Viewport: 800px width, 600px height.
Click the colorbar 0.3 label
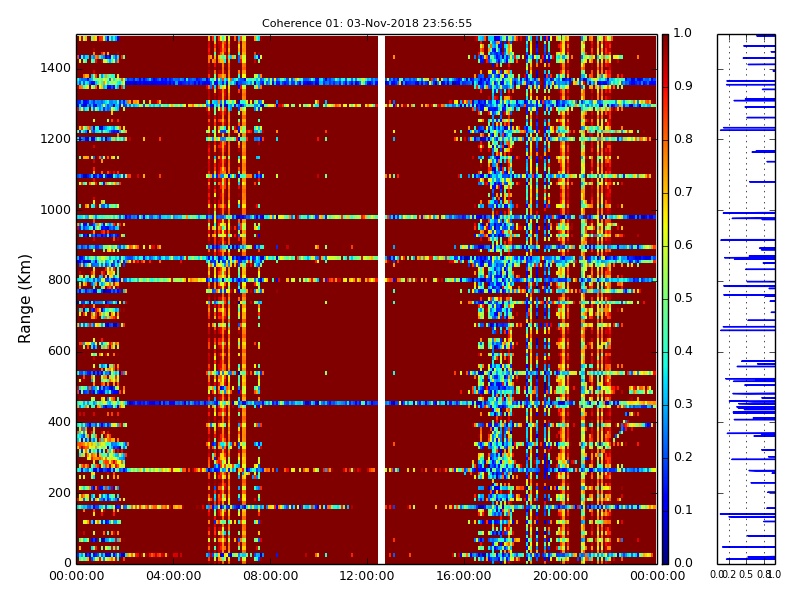point(683,404)
